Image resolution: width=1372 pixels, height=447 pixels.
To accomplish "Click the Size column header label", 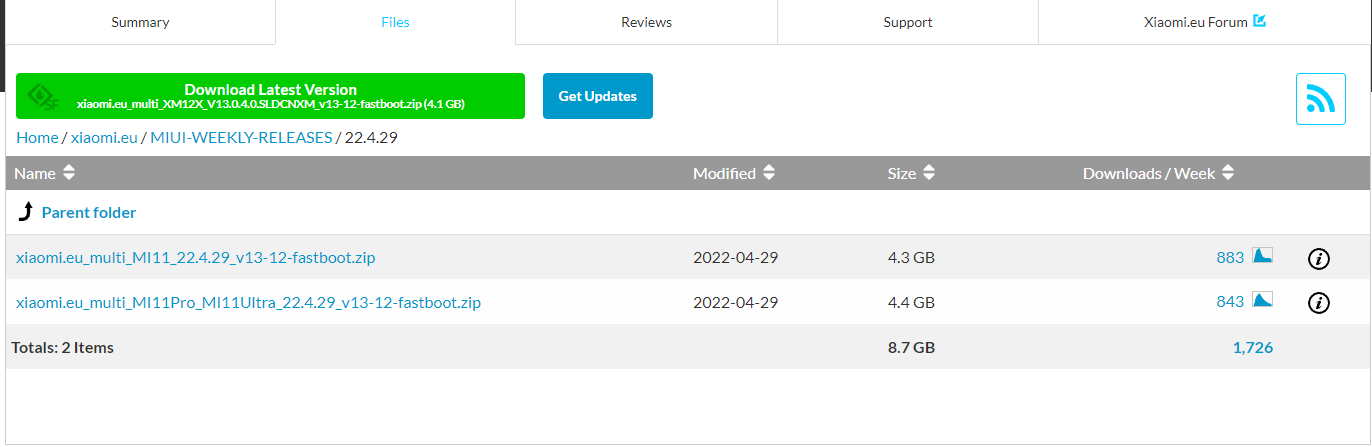I will tap(901, 173).
